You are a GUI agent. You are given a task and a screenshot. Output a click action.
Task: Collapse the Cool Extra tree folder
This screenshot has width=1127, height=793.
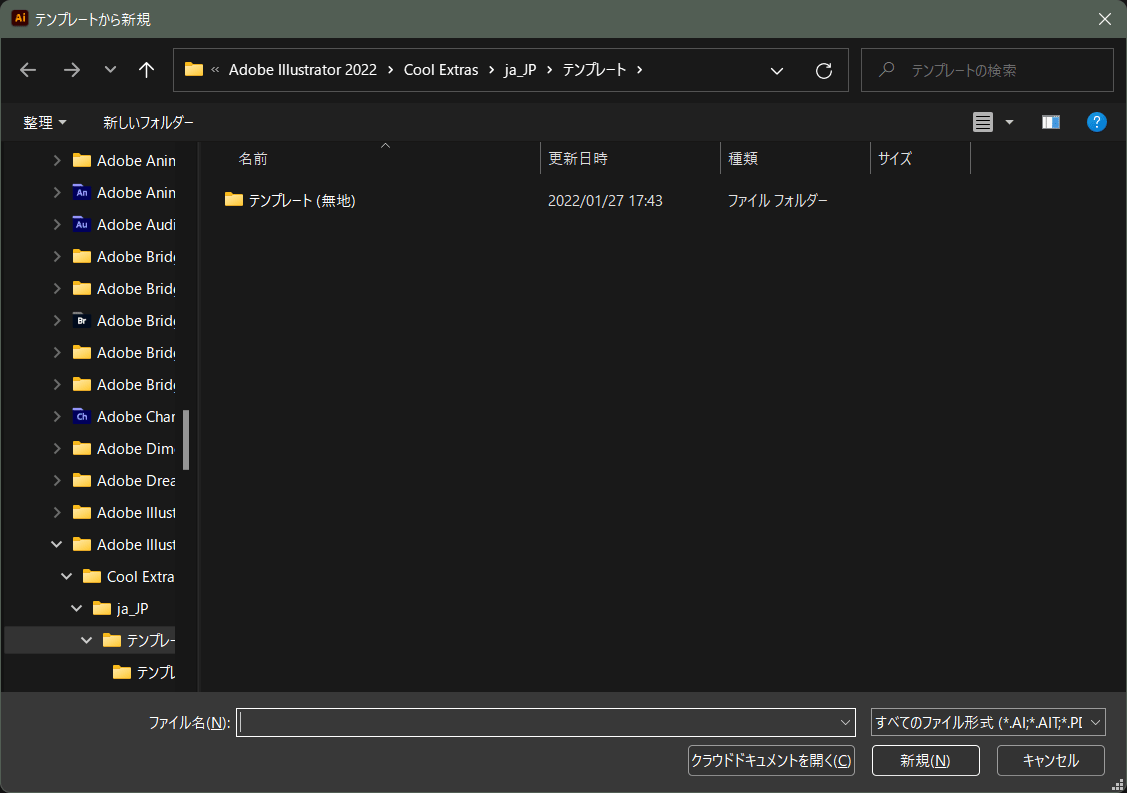pos(67,577)
